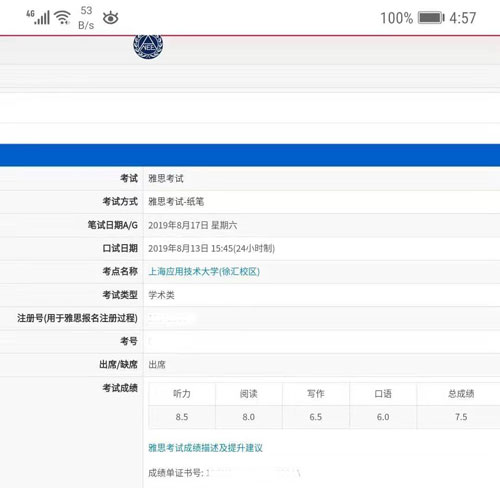
Task: Select the writing score 6.5
Action: coord(316,417)
